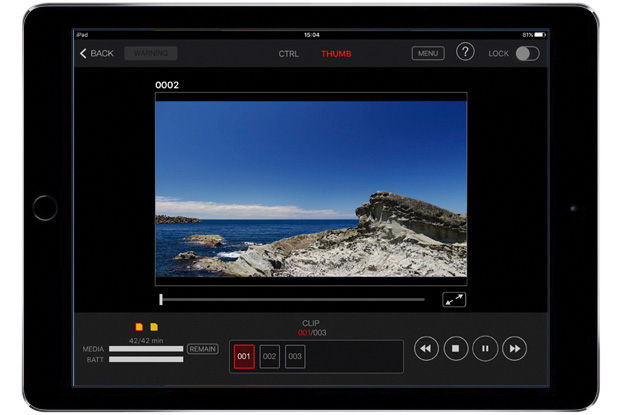Select clip thumbnail 003
The height and width of the screenshot is (415, 625).
(295, 356)
